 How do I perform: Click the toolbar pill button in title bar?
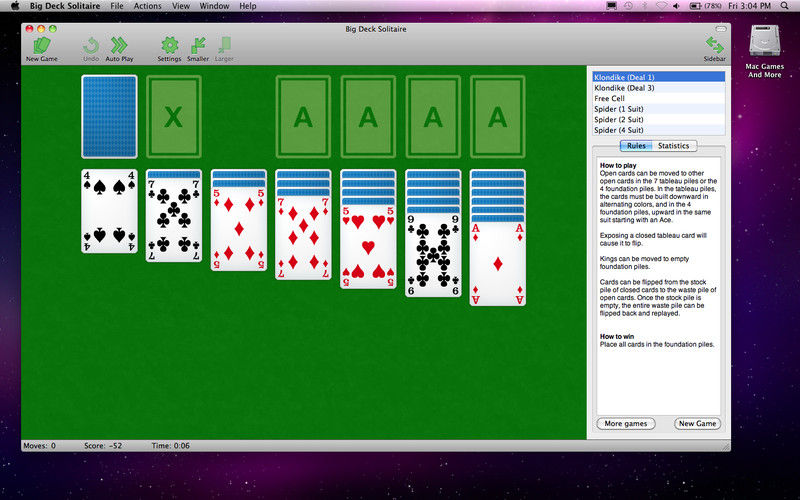pyautogui.click(x=721, y=29)
